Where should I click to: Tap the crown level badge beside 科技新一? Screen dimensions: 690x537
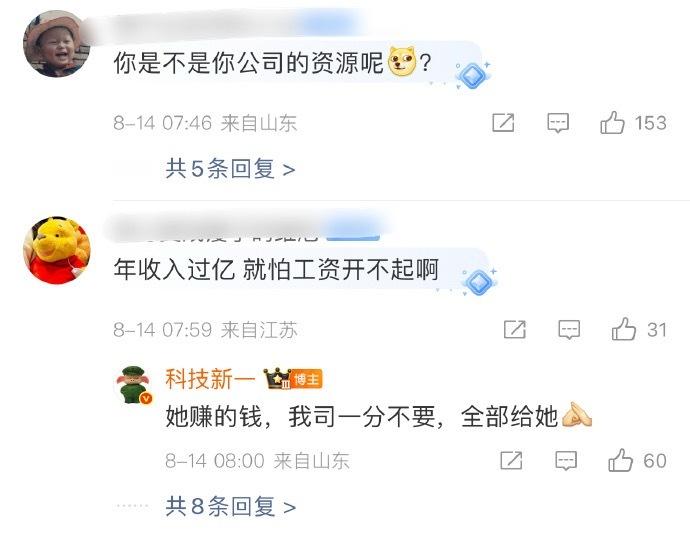click(x=277, y=379)
